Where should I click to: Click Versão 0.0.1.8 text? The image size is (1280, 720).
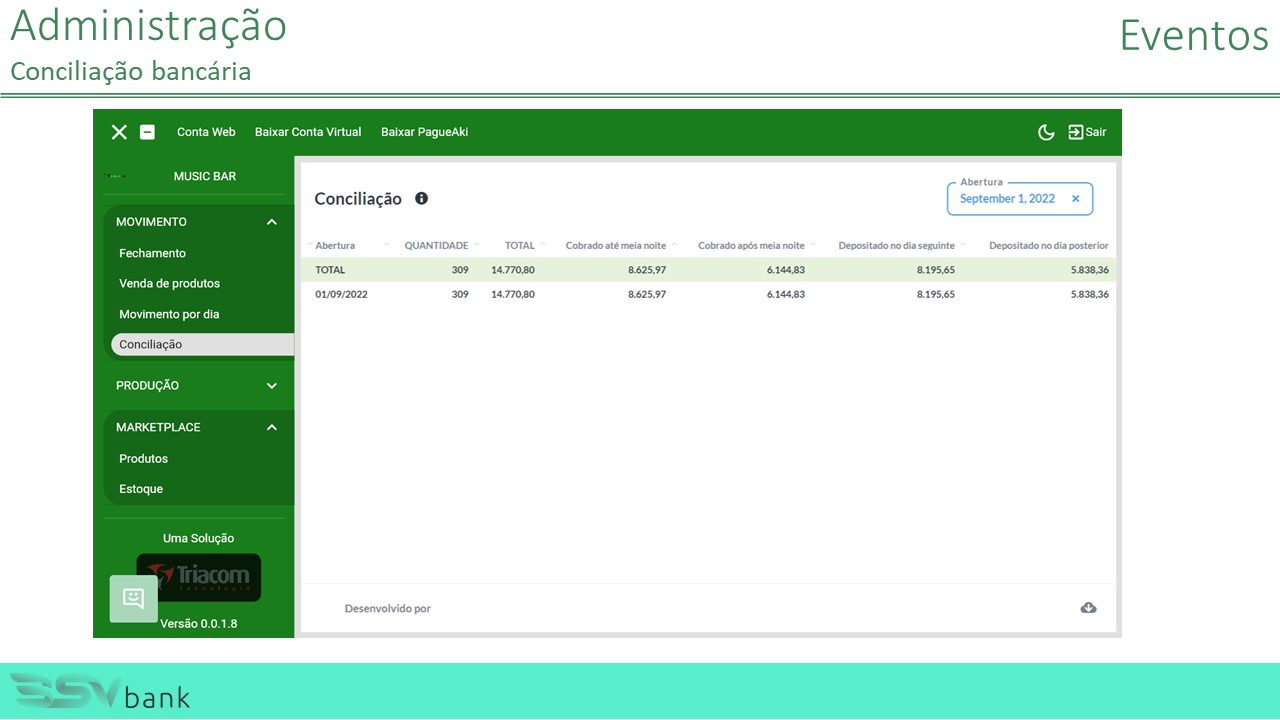(199, 624)
